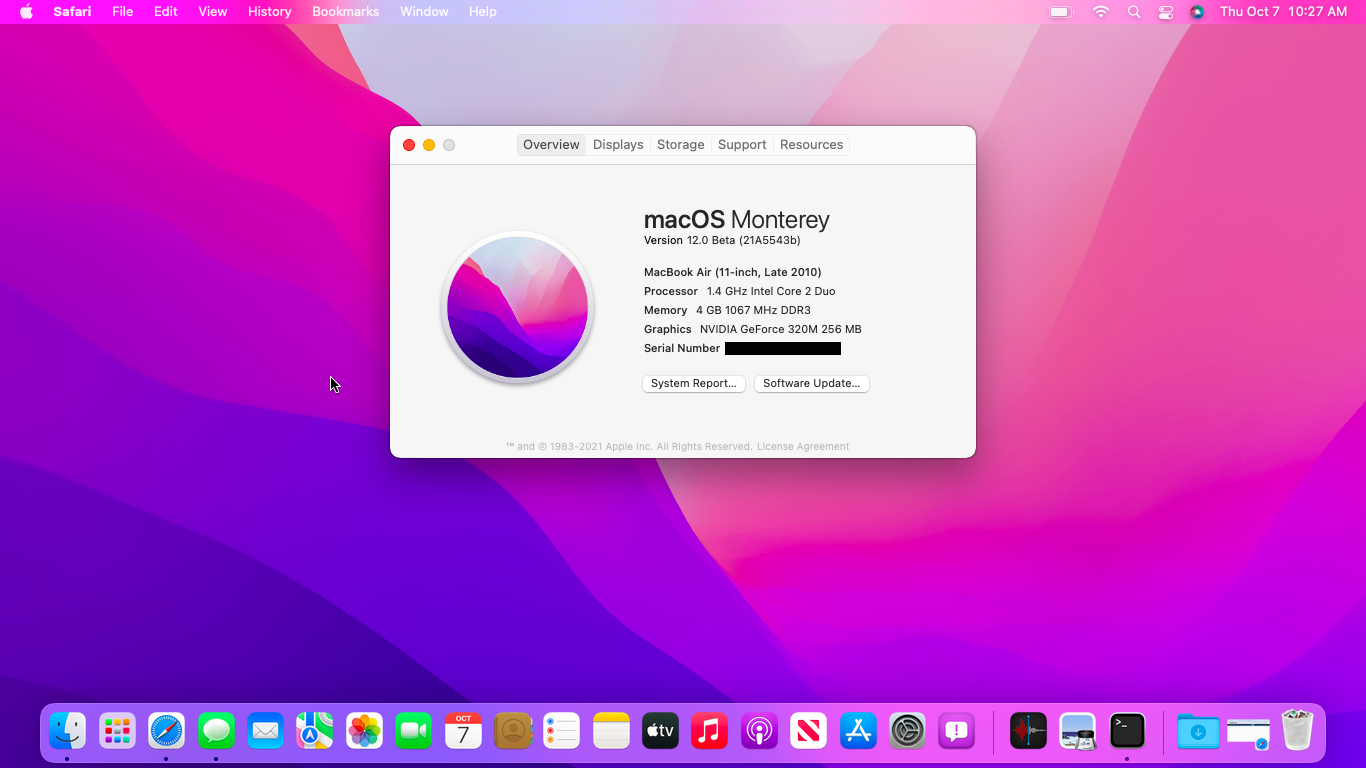
Task: Click the date and time clock
Action: pyautogui.click(x=1284, y=12)
